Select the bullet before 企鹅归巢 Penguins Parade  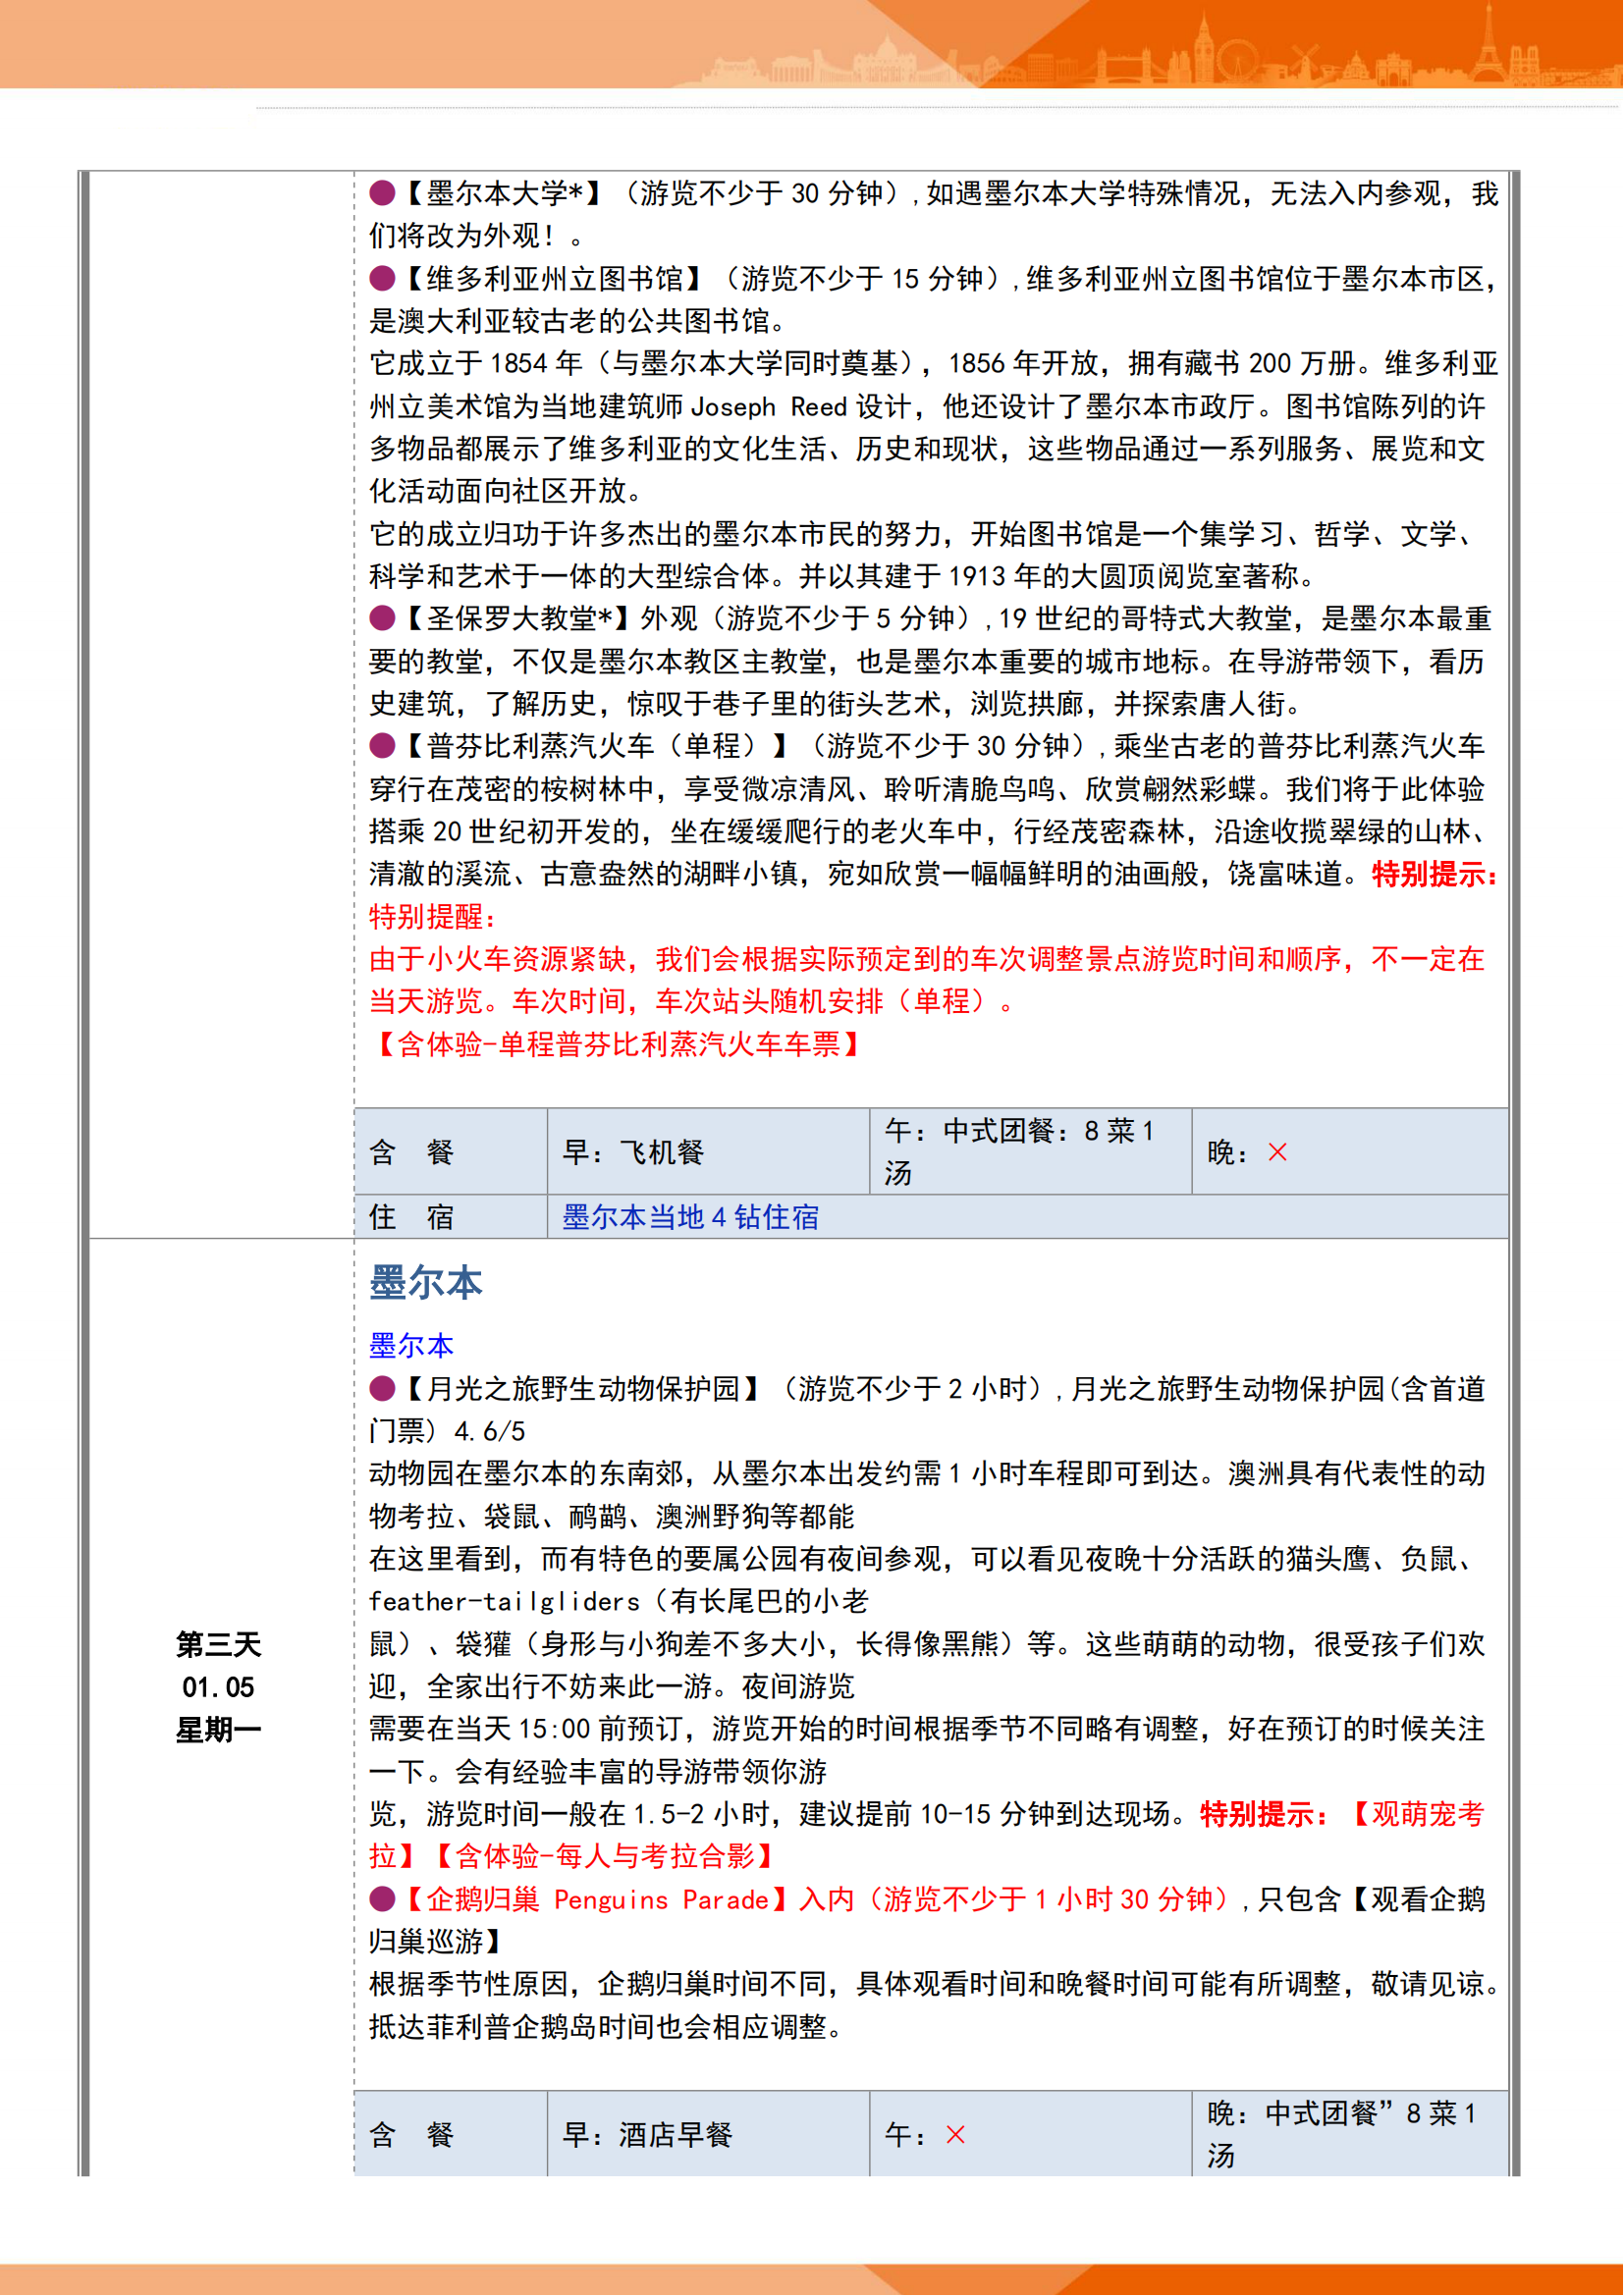[x=382, y=1898]
